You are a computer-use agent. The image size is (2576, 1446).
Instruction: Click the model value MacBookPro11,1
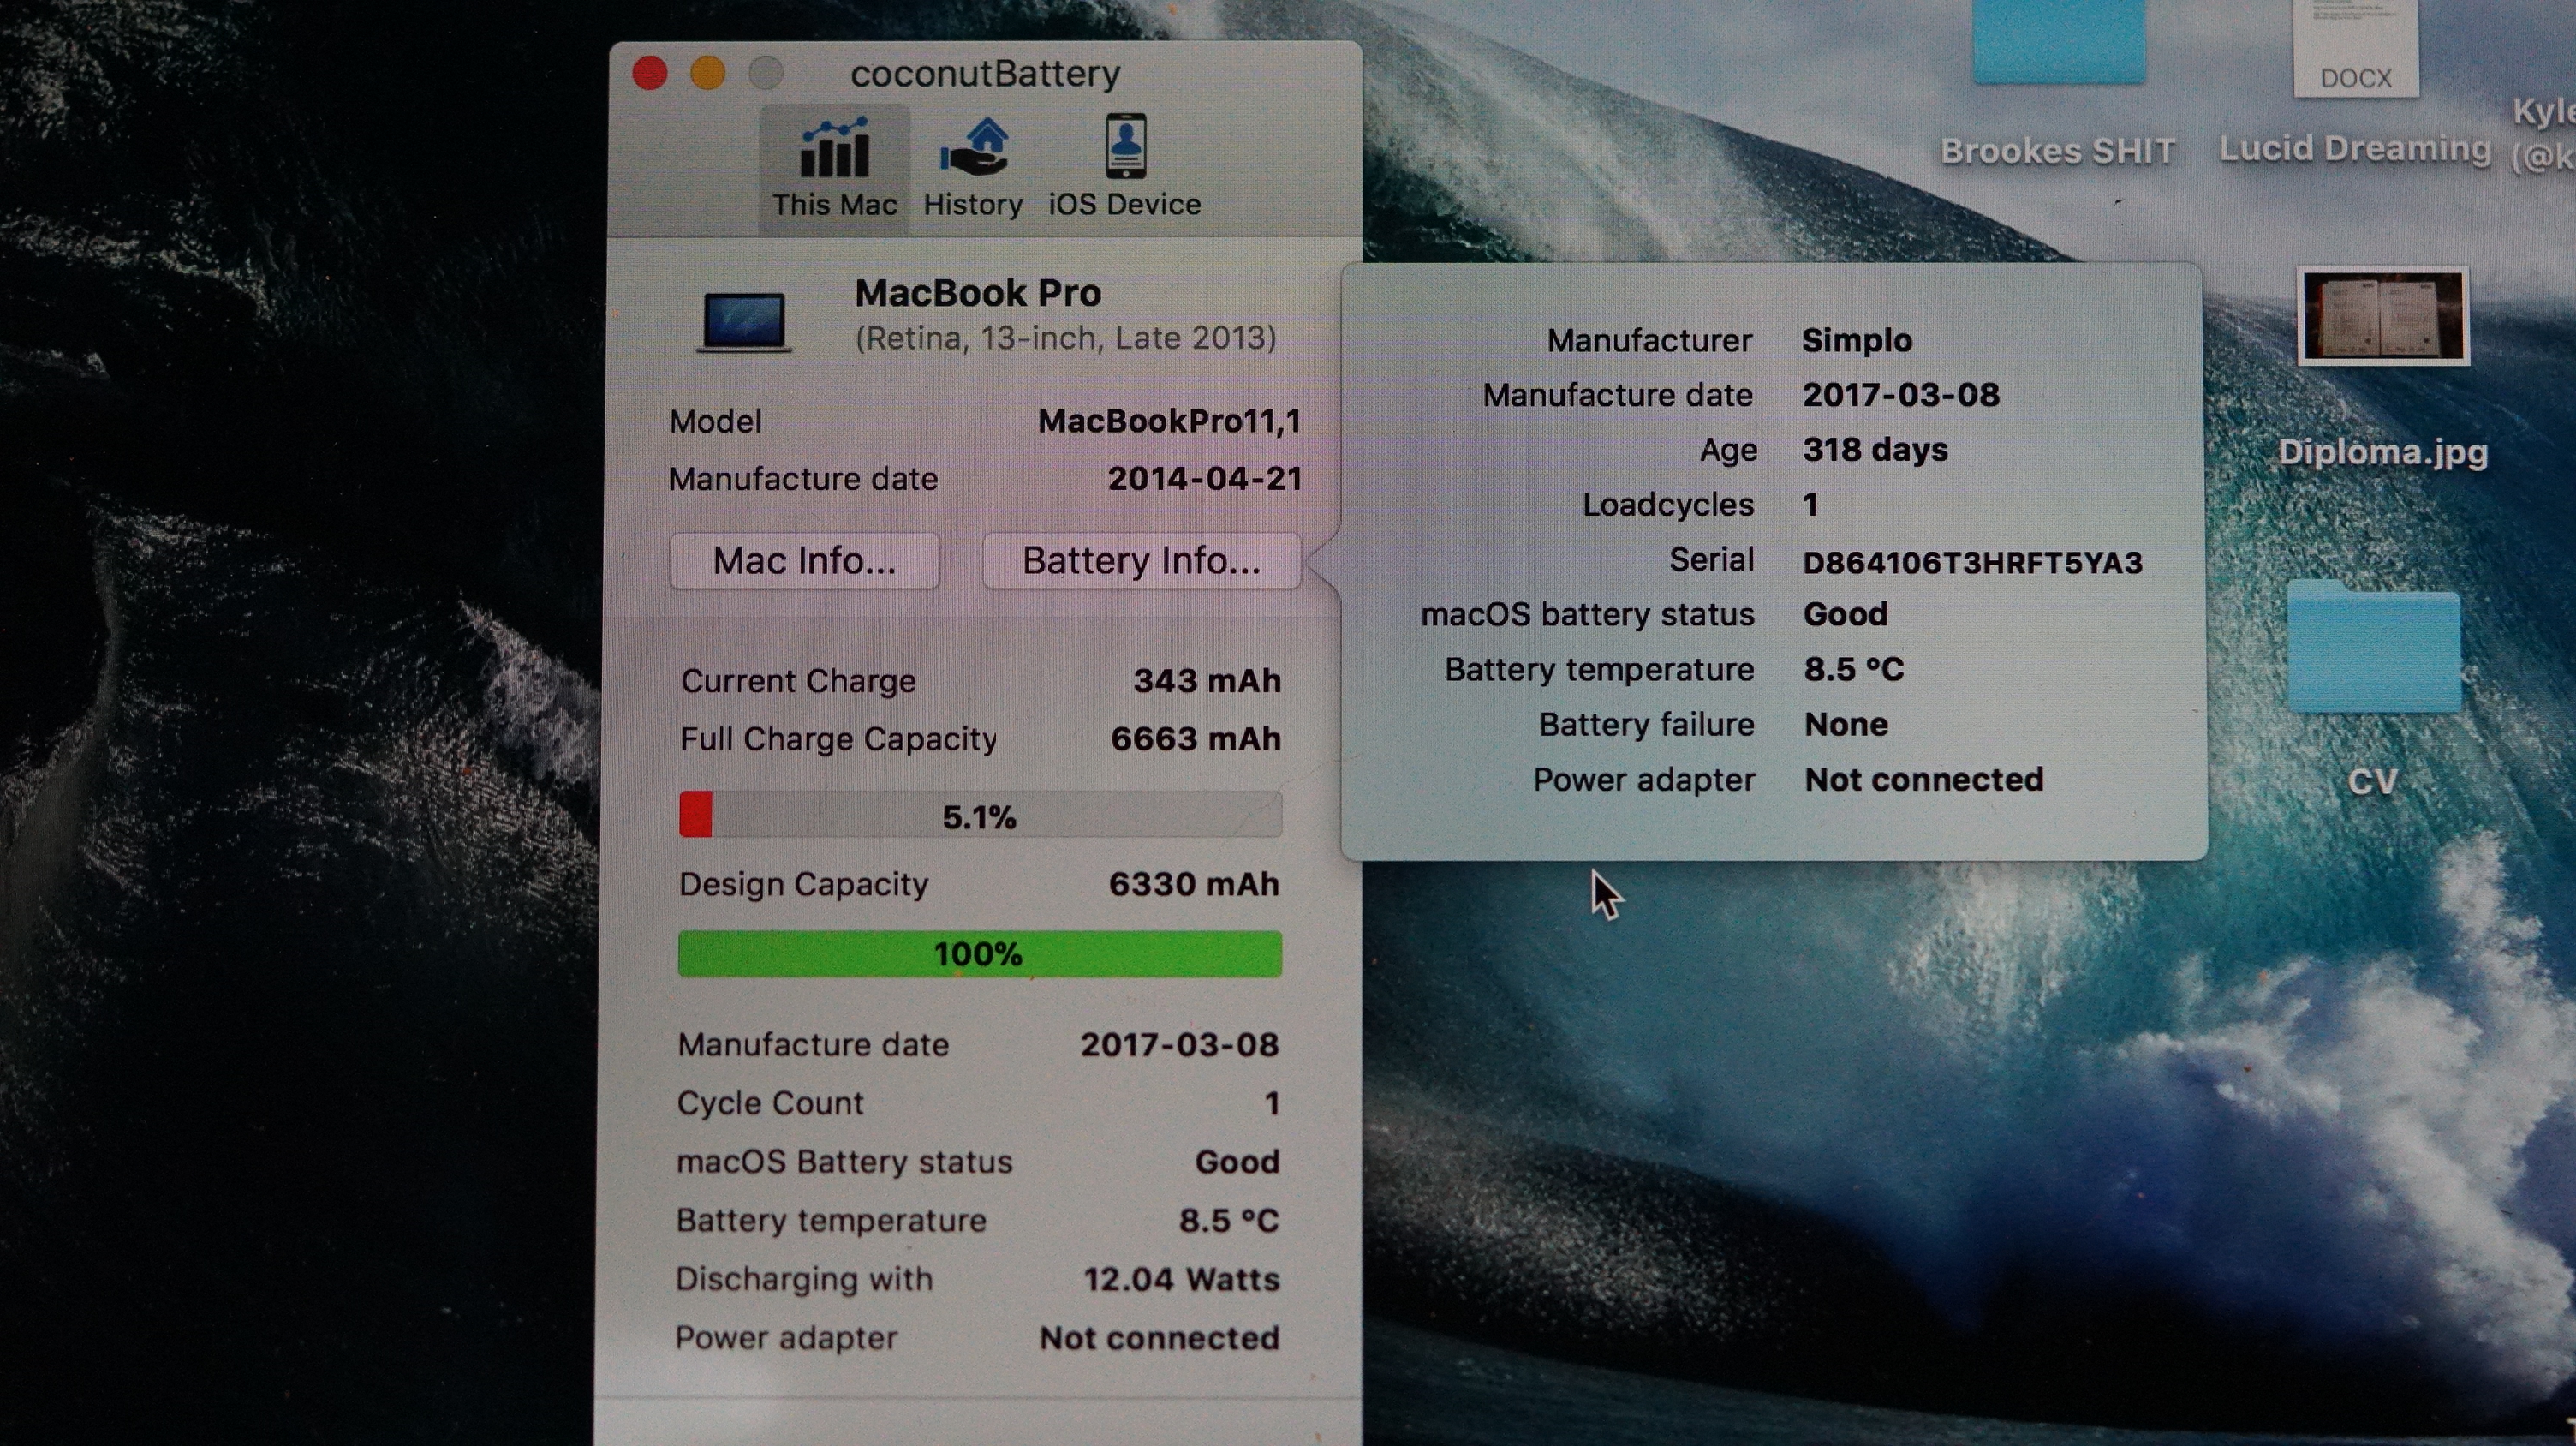[1169, 421]
